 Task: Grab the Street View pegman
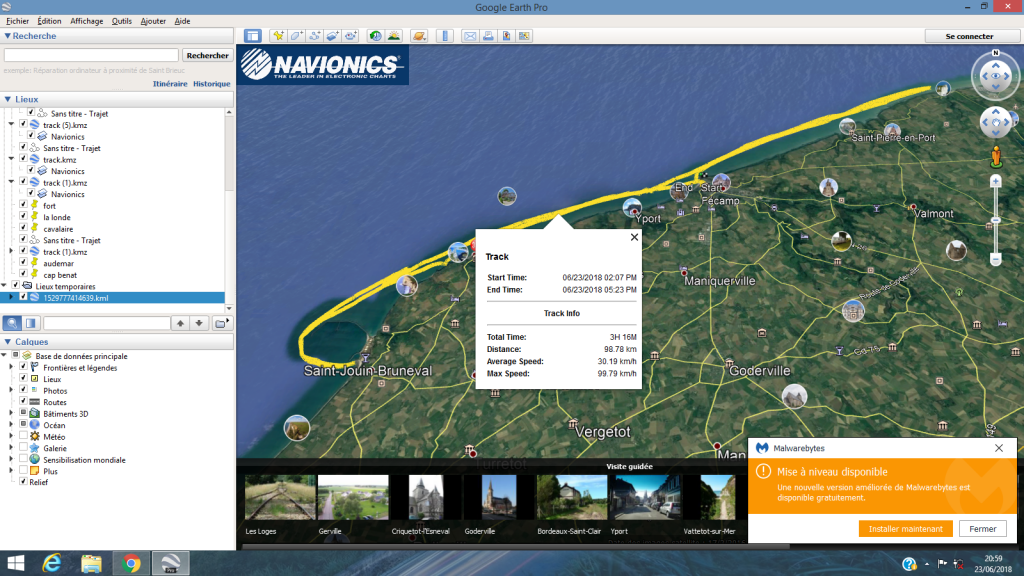click(996, 157)
